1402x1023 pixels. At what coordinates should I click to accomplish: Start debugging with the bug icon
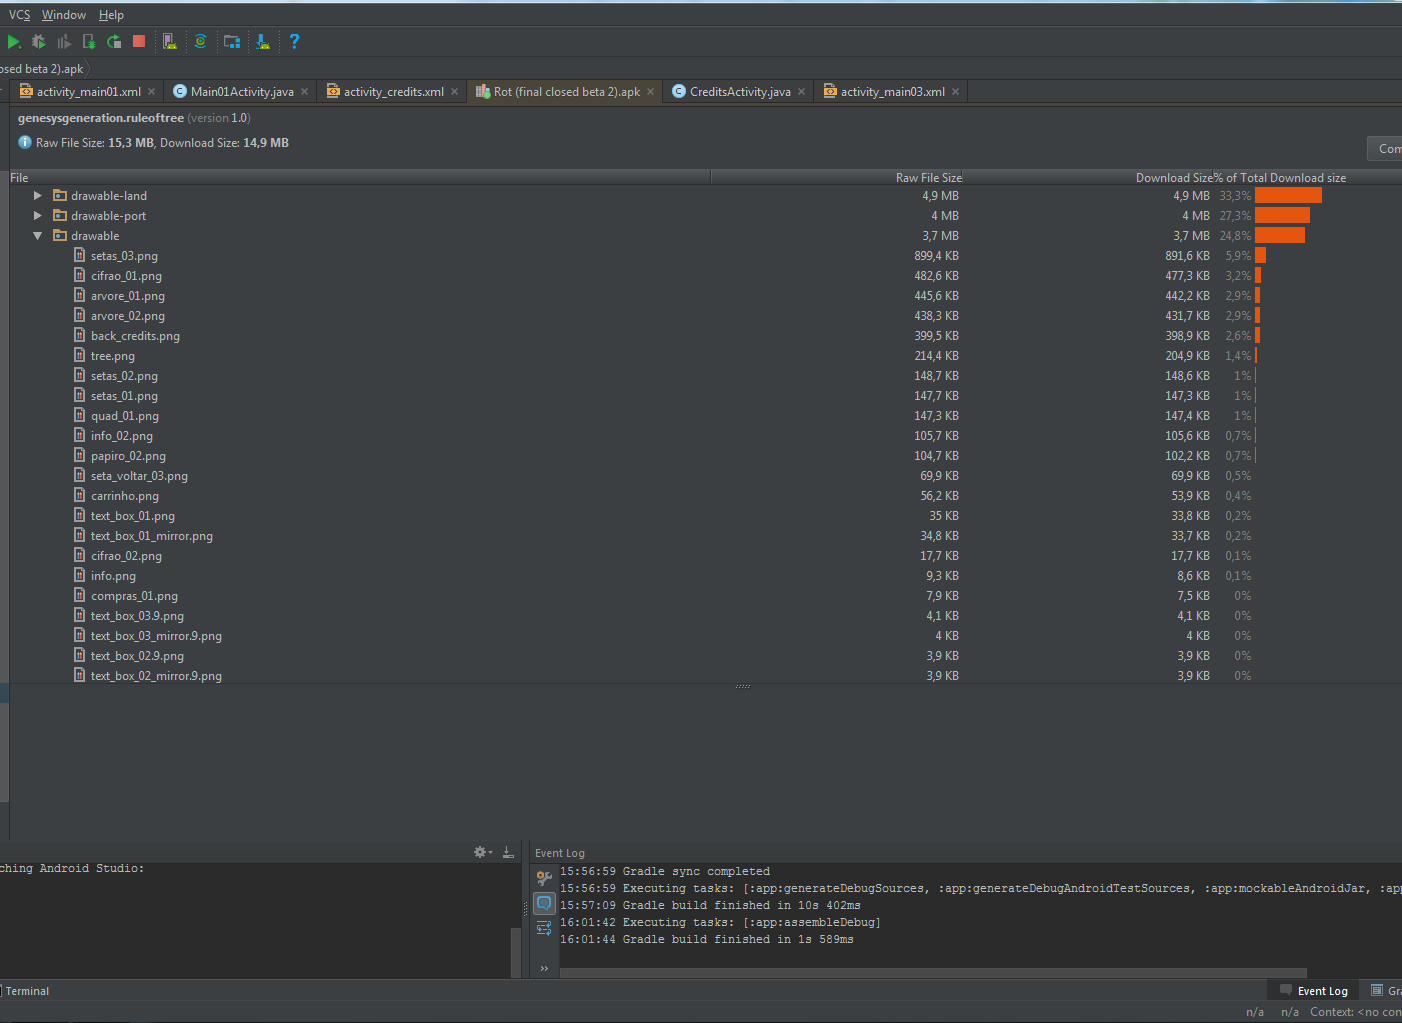(39, 41)
